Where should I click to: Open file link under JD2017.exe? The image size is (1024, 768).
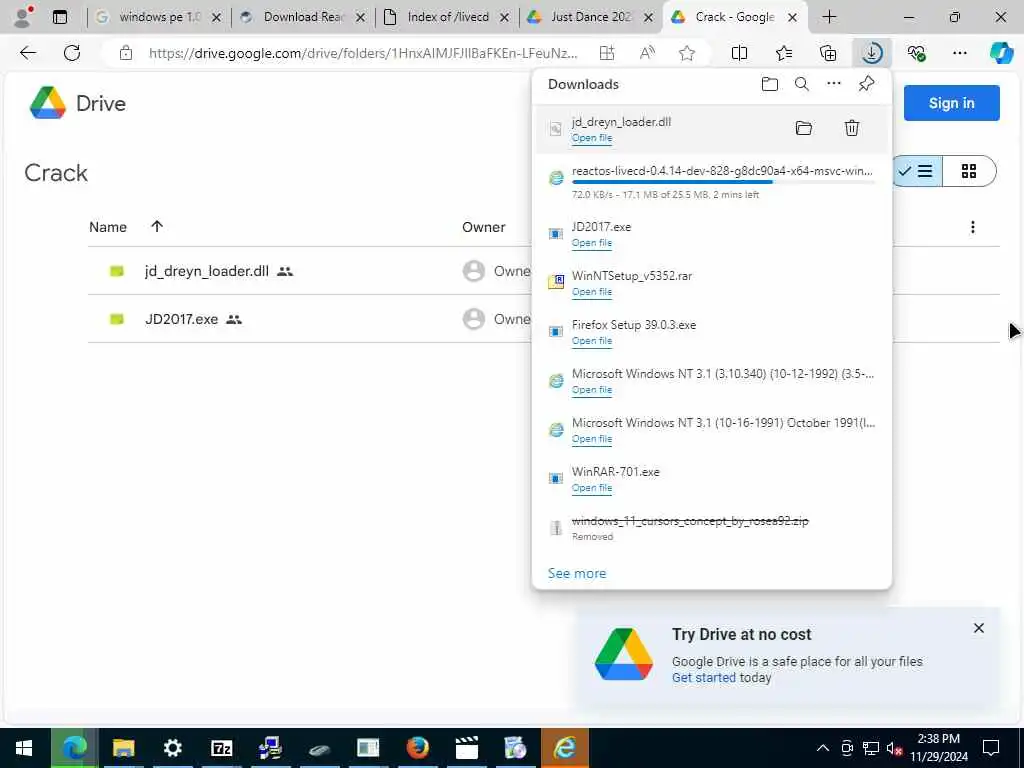tap(592, 243)
